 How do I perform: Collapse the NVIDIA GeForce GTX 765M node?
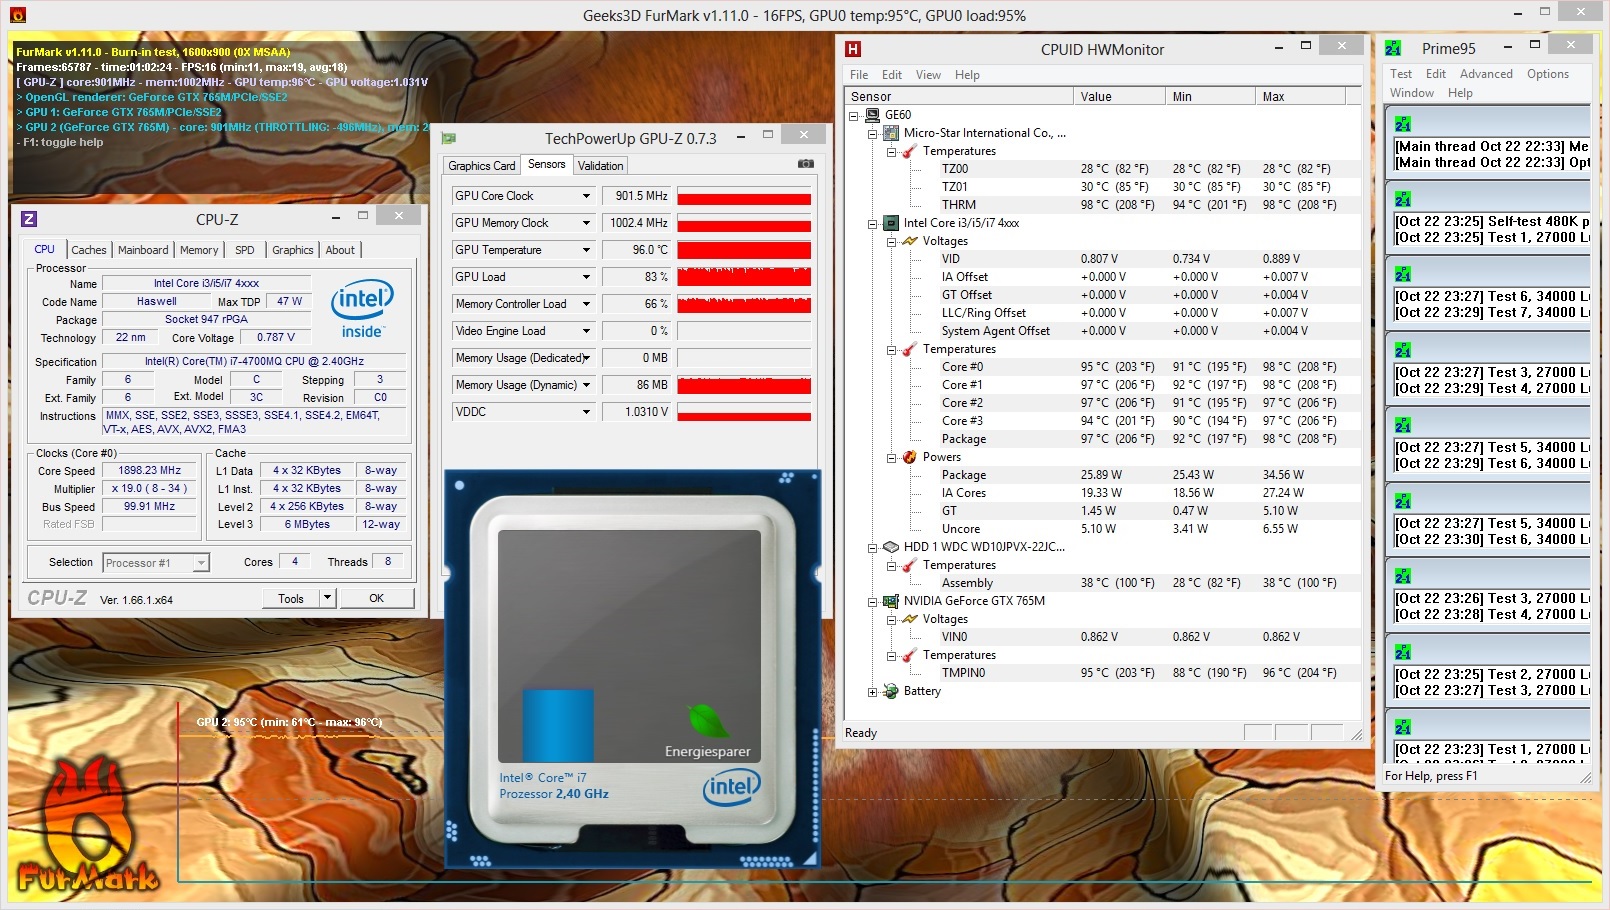tap(873, 601)
